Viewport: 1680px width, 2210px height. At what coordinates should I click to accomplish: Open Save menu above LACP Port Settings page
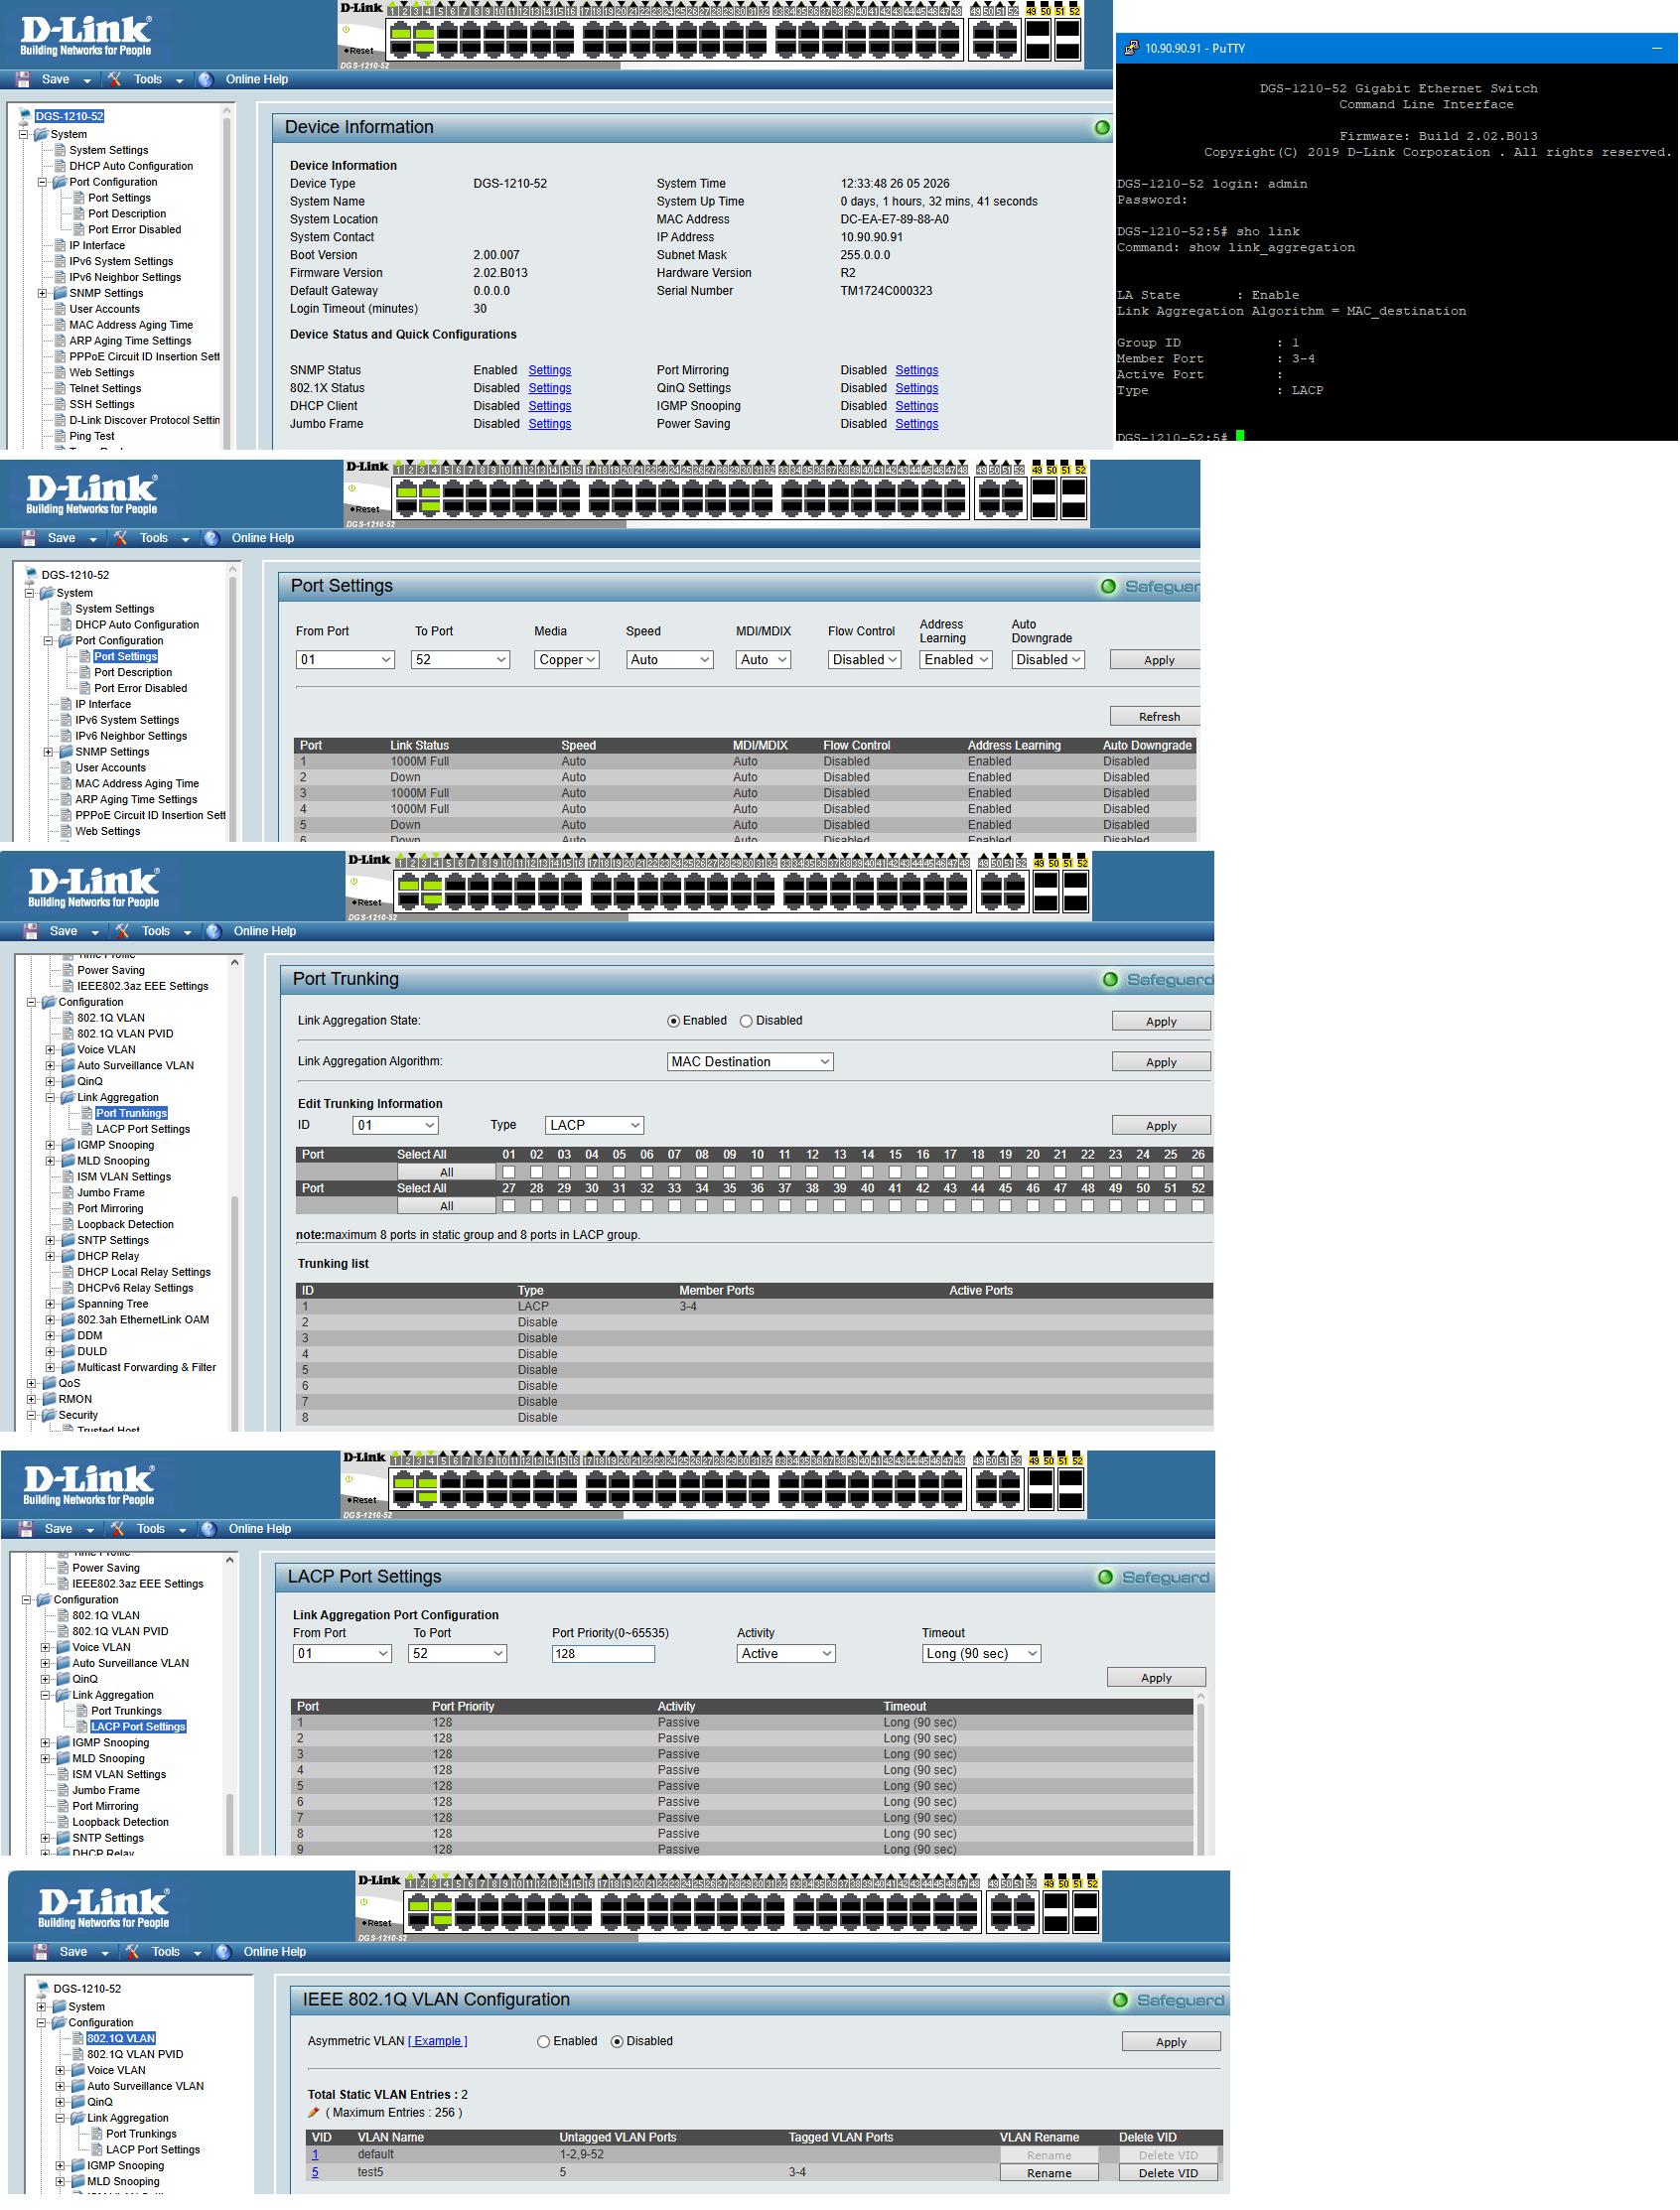59,1530
